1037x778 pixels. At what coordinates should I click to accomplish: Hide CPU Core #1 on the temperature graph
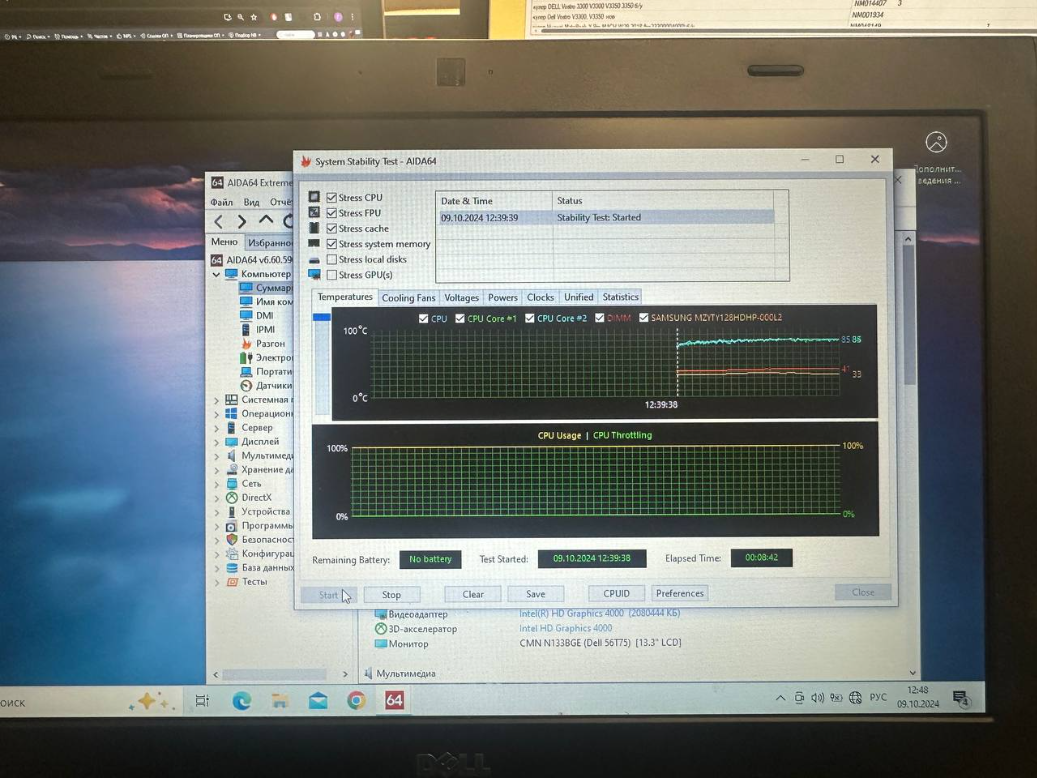click(460, 318)
